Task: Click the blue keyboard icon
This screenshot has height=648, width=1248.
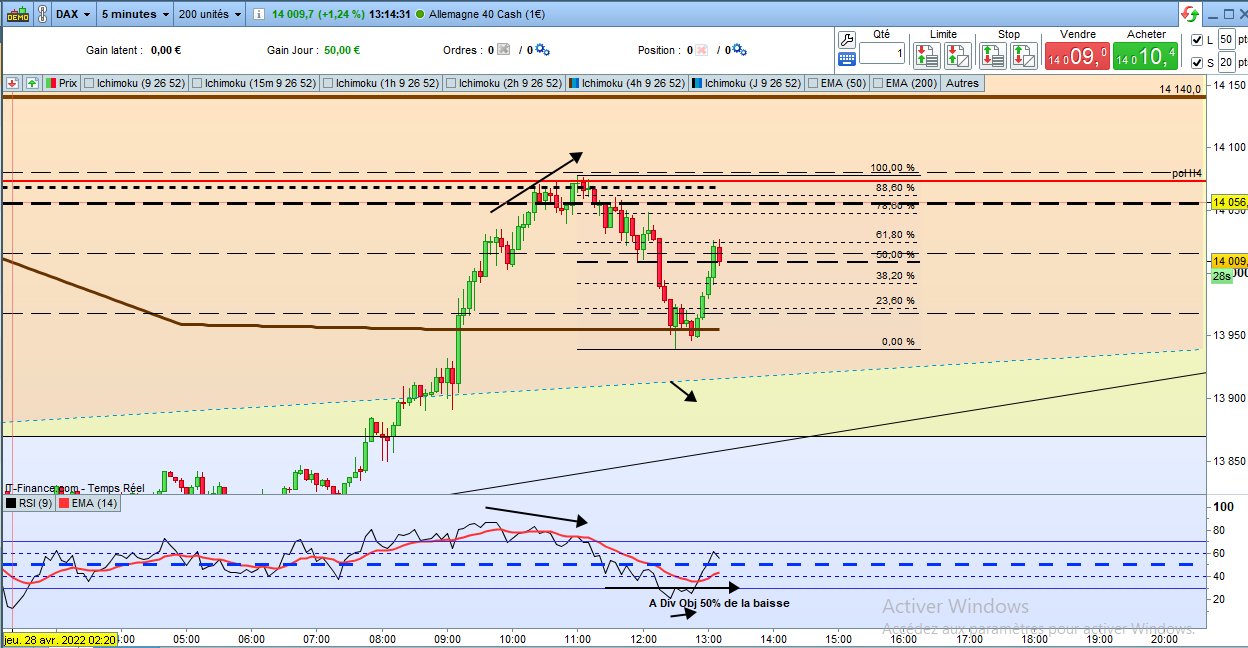Action: point(846,59)
